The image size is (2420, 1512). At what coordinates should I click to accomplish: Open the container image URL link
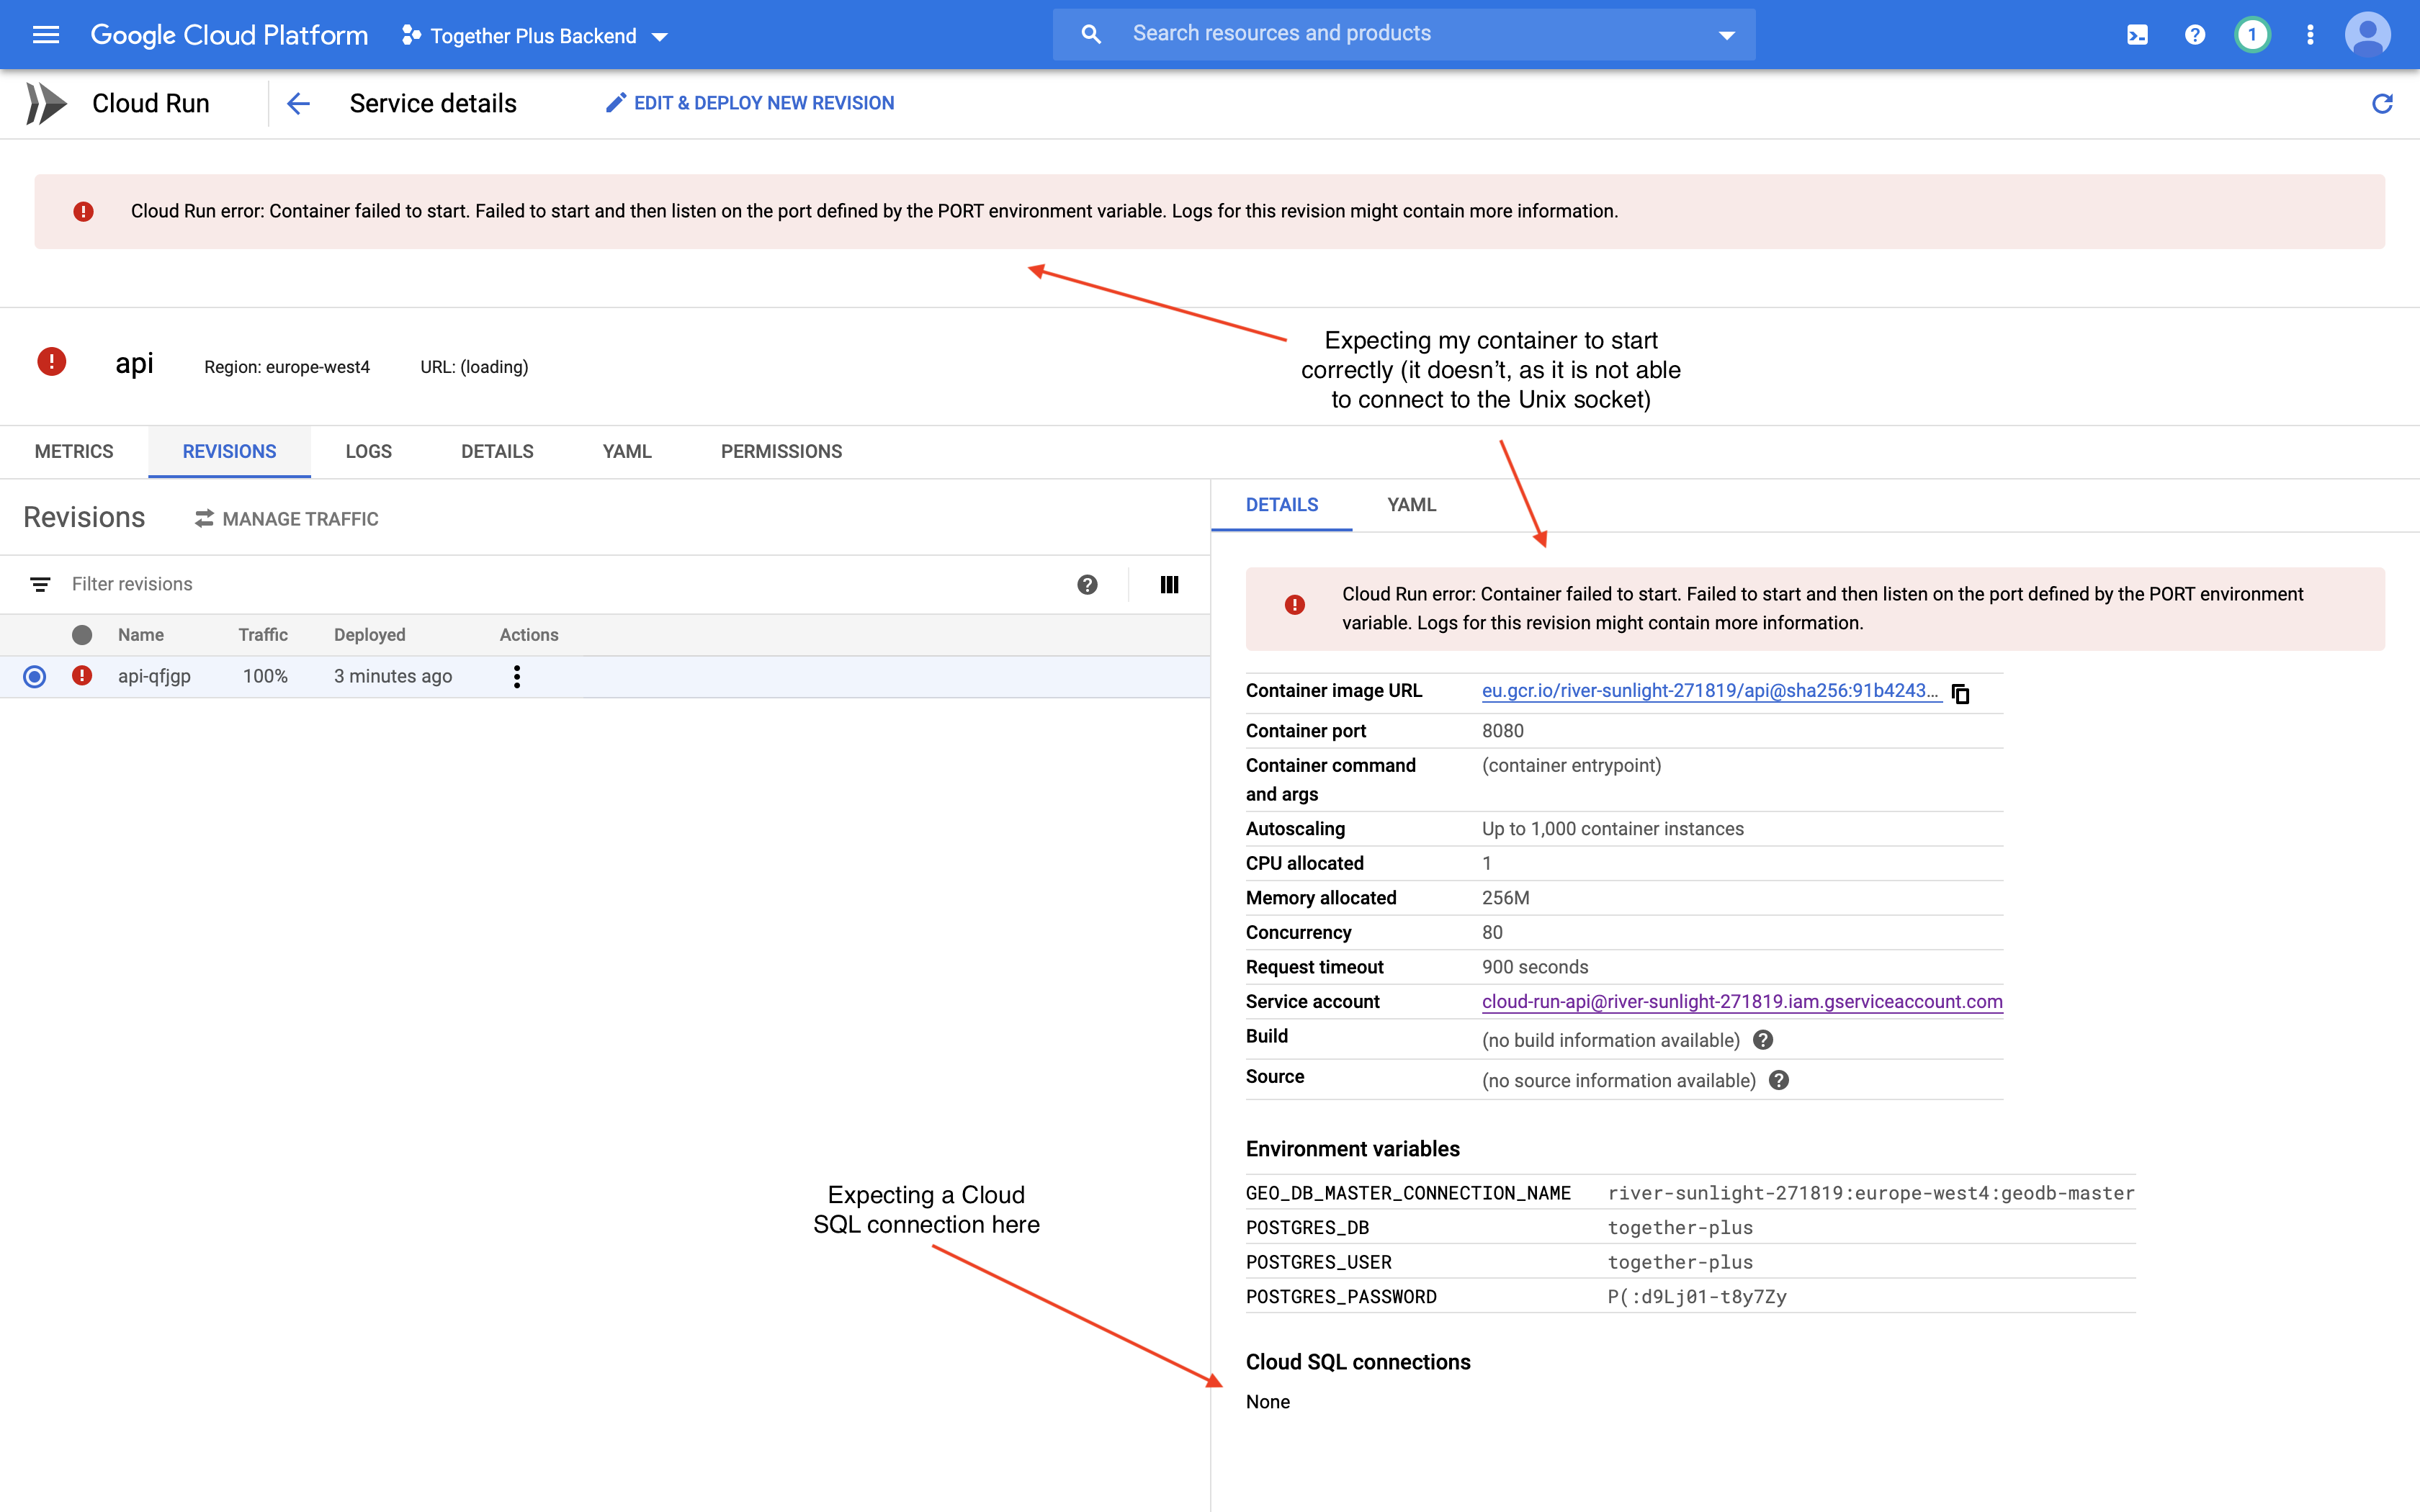pos(1711,691)
